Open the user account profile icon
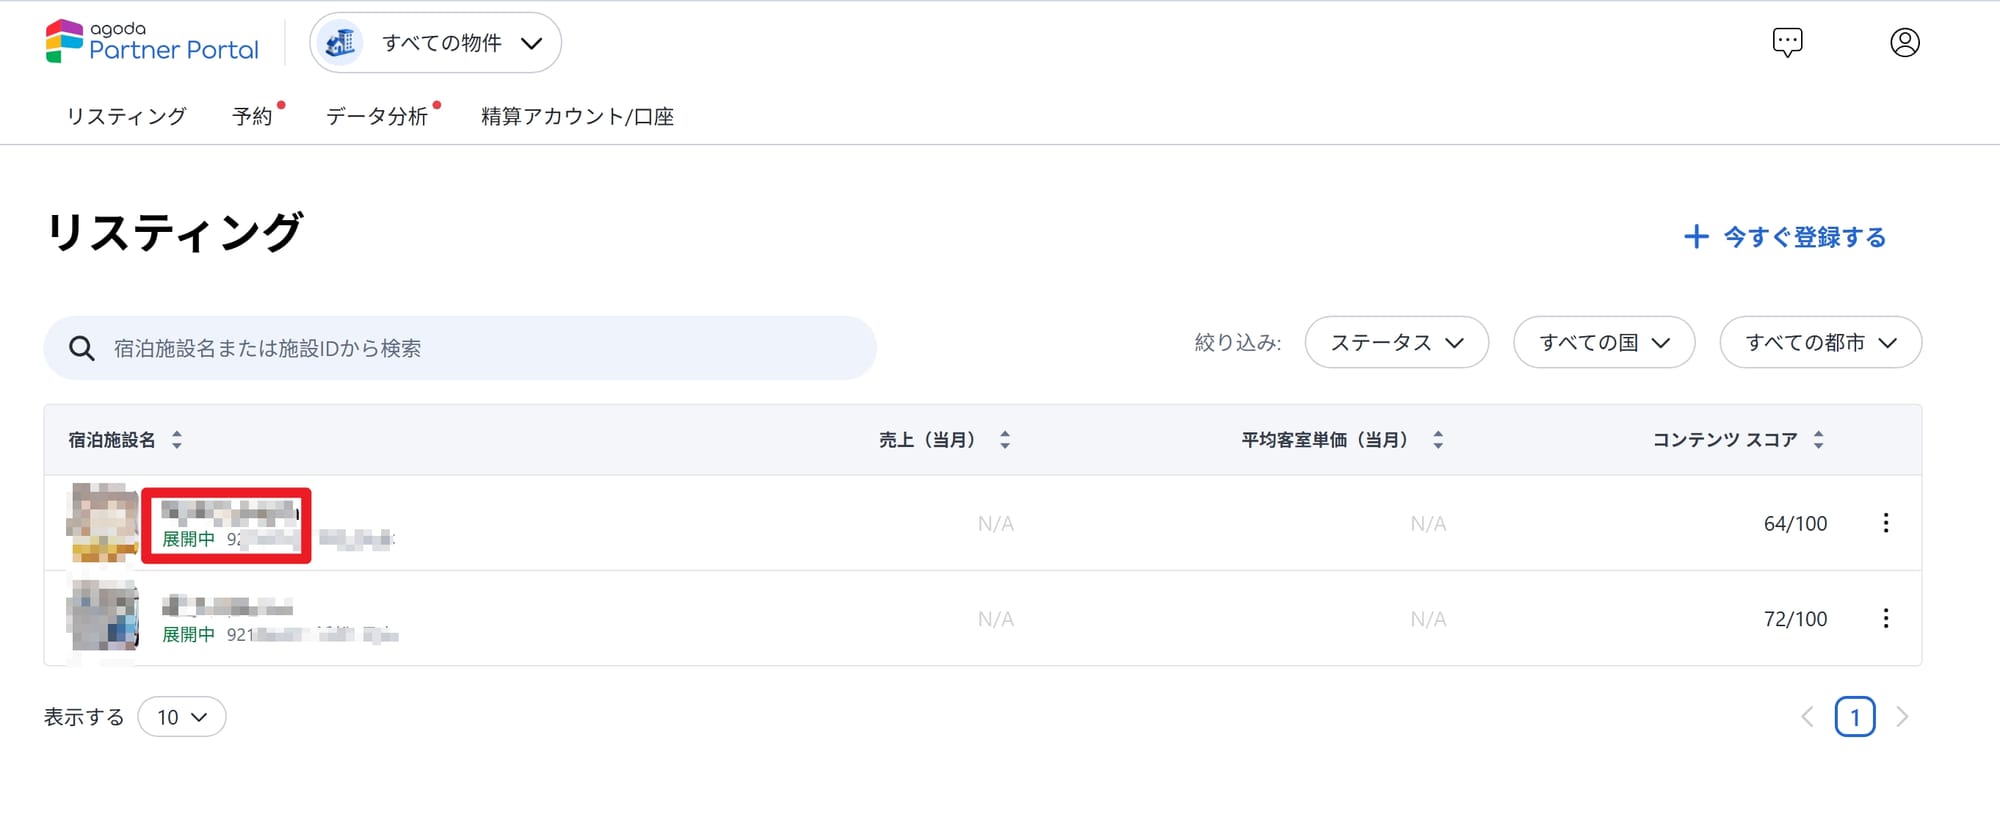This screenshot has height=828, width=2000. [x=1904, y=42]
